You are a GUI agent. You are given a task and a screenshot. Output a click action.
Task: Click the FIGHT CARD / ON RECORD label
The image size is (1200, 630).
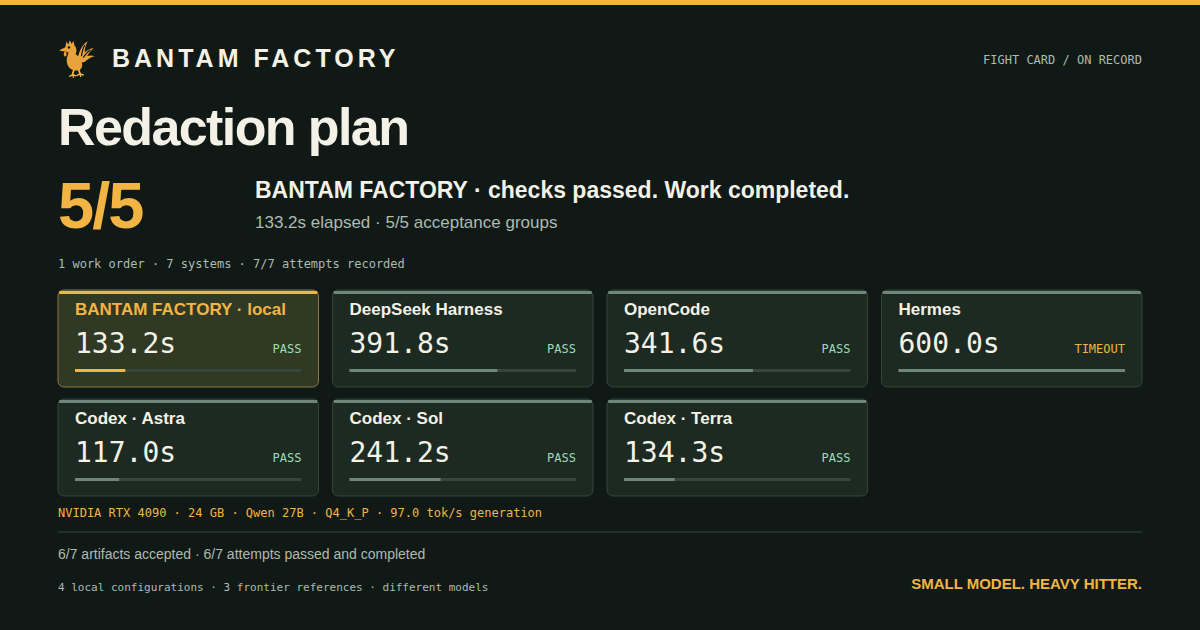click(x=1062, y=60)
